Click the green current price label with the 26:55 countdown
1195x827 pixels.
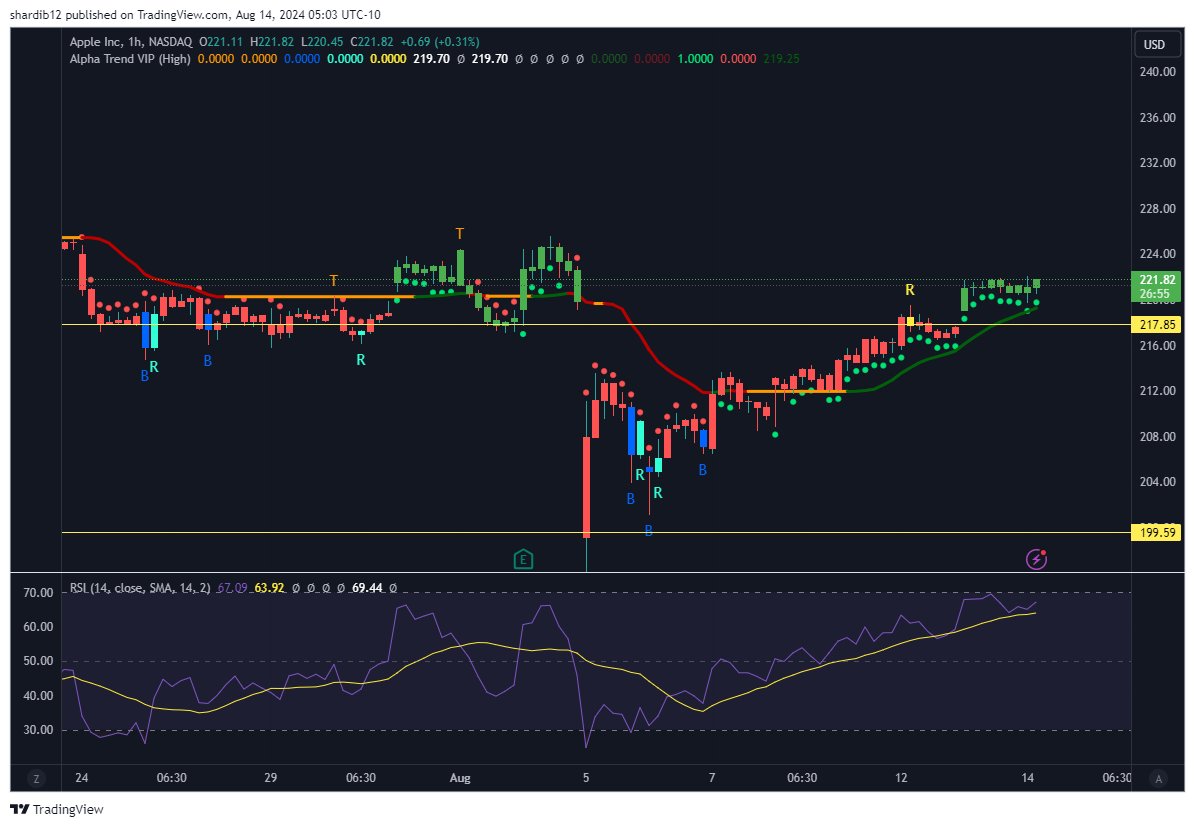1155,287
